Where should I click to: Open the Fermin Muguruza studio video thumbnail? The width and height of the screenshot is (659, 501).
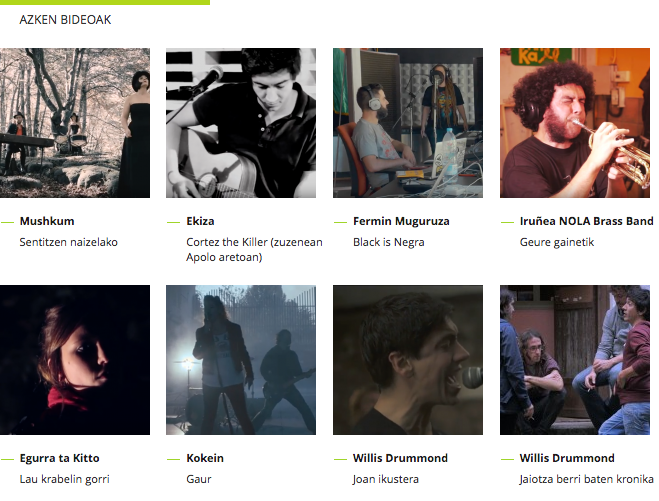tap(408, 123)
